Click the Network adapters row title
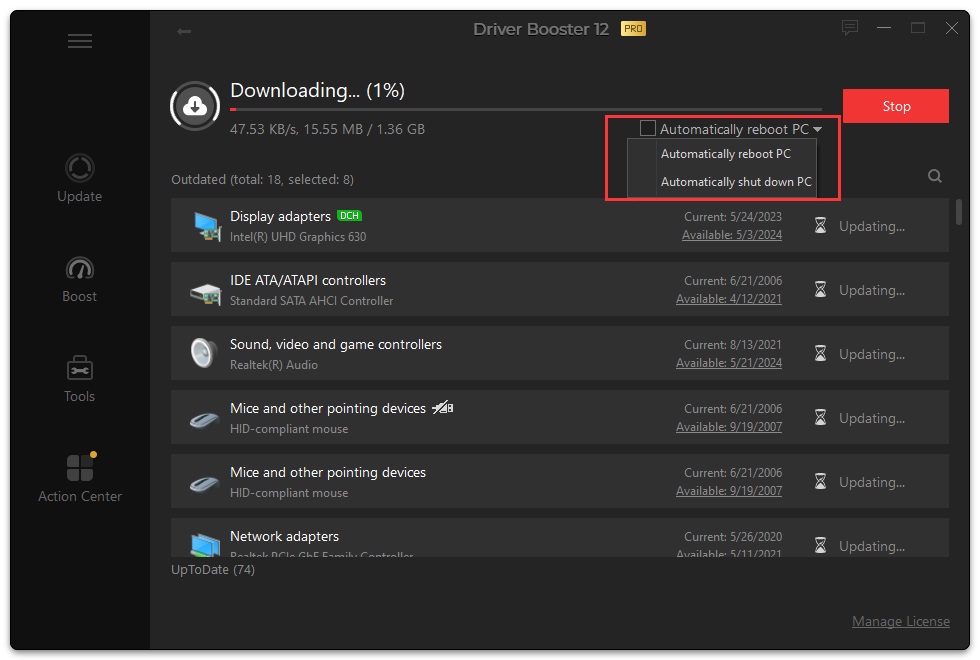 [x=284, y=536]
